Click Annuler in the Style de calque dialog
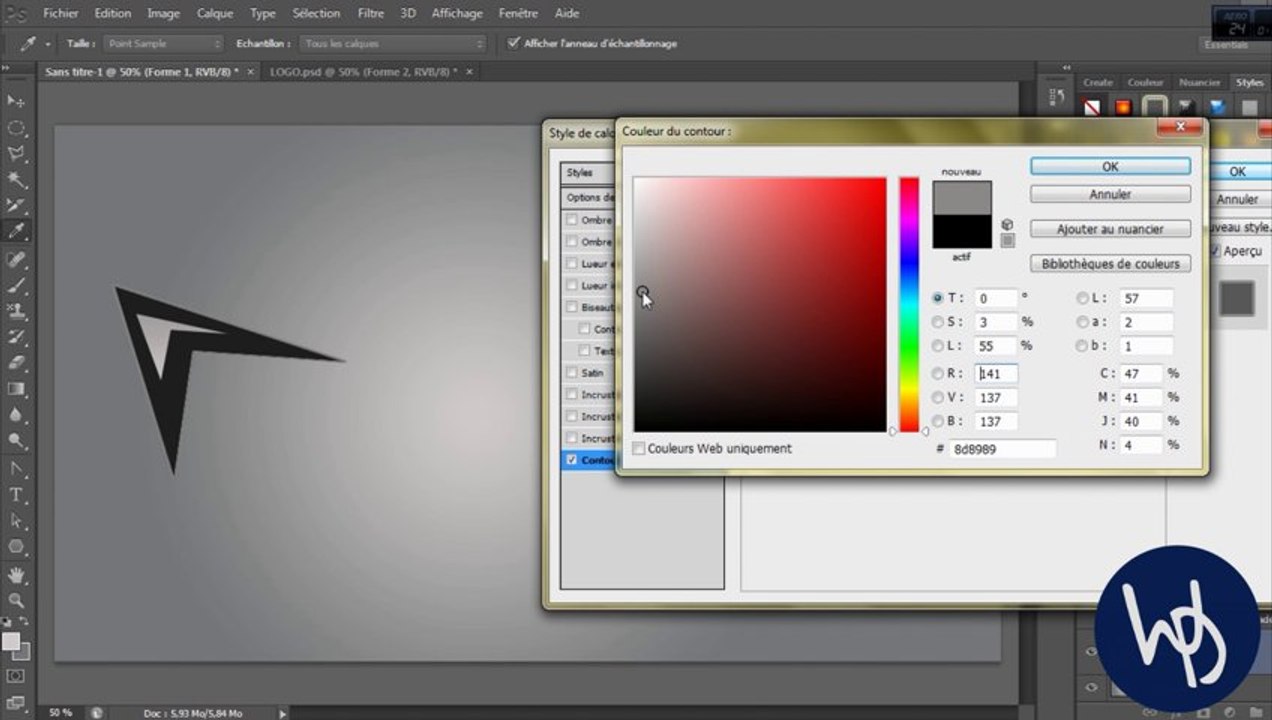This screenshot has height=720, width=1272. (x=1237, y=200)
